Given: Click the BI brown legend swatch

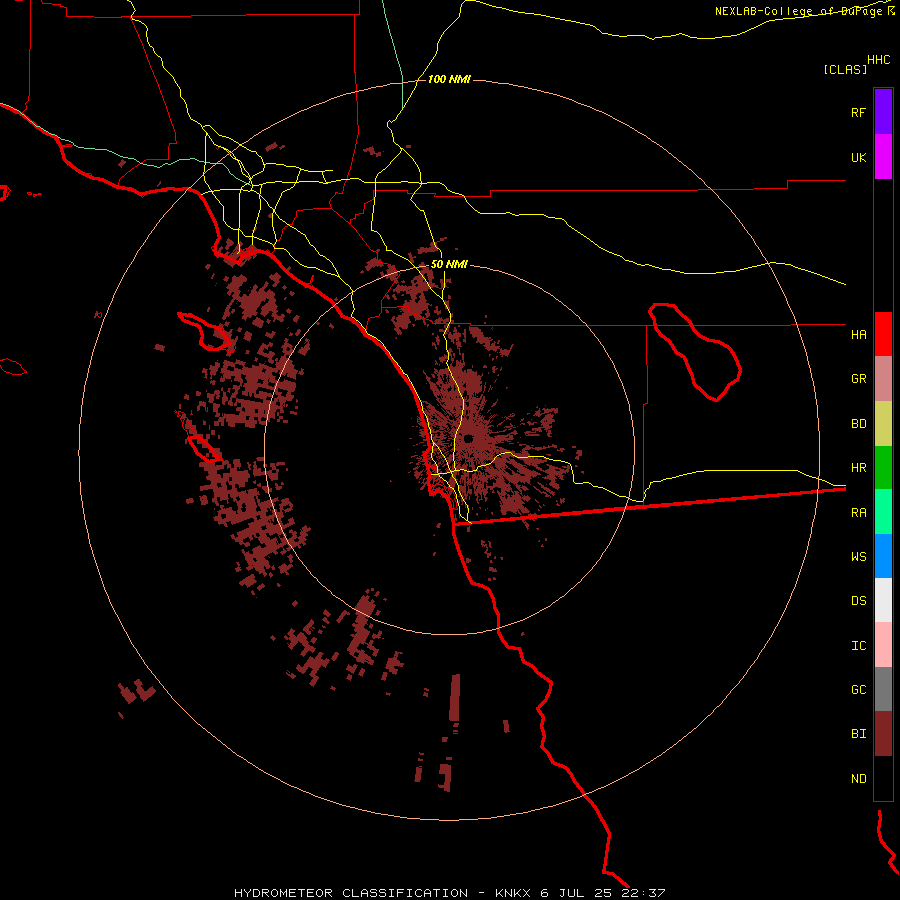Looking at the screenshot, I should point(883,734).
